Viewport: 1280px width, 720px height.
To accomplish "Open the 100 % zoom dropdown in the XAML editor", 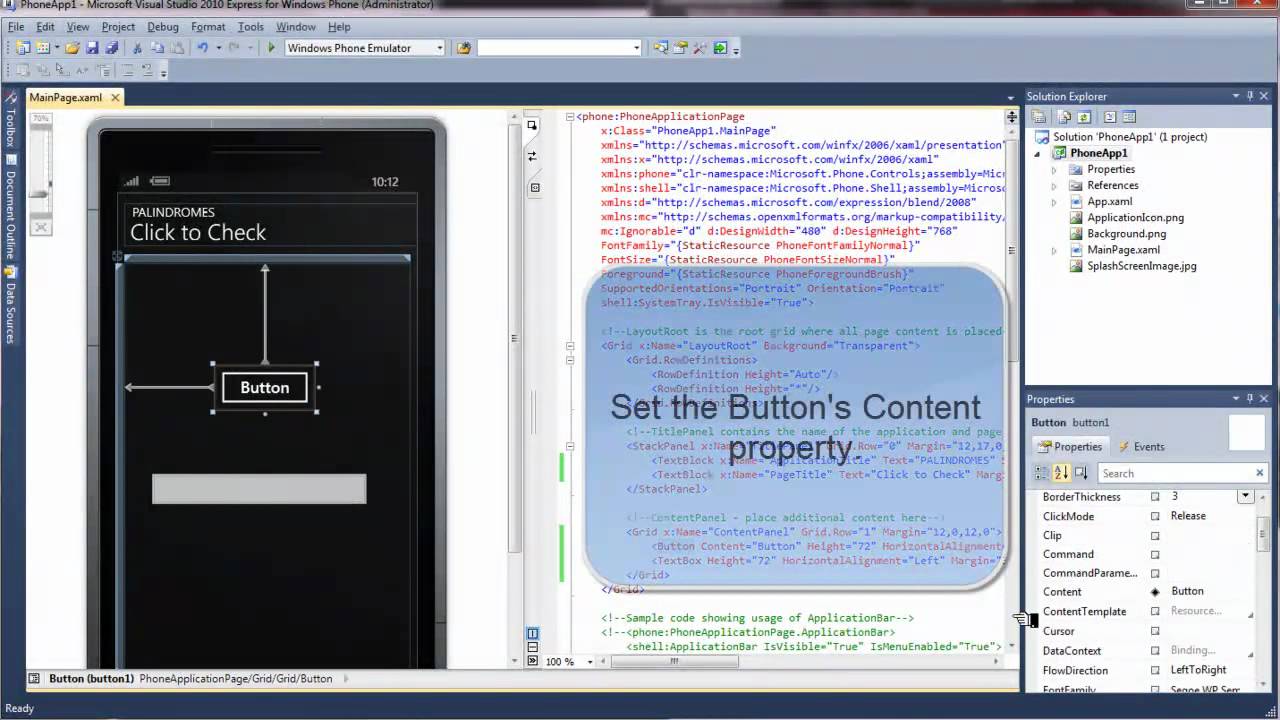I will [x=590, y=661].
